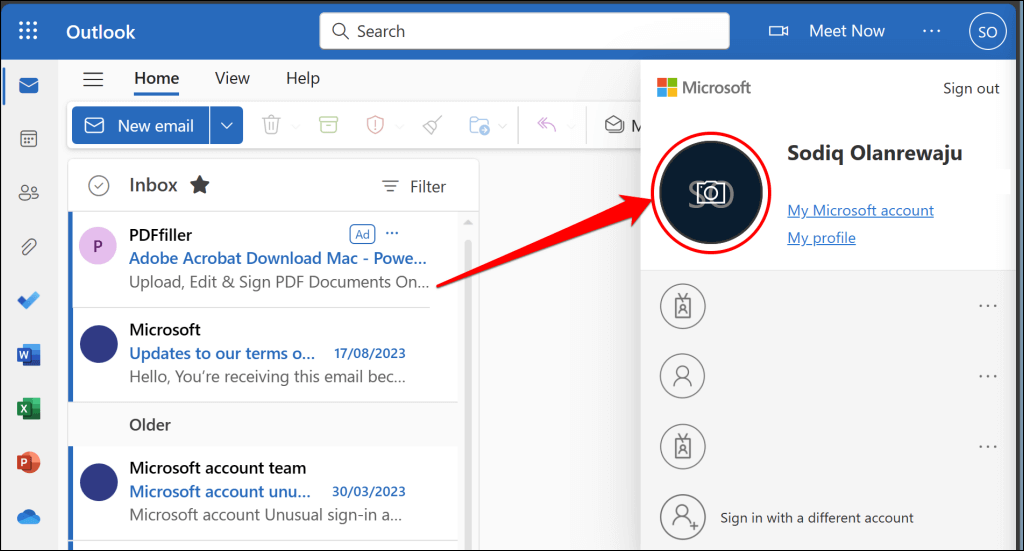Open PowerPoint from the sidebar
The image size is (1024, 551).
point(29,463)
